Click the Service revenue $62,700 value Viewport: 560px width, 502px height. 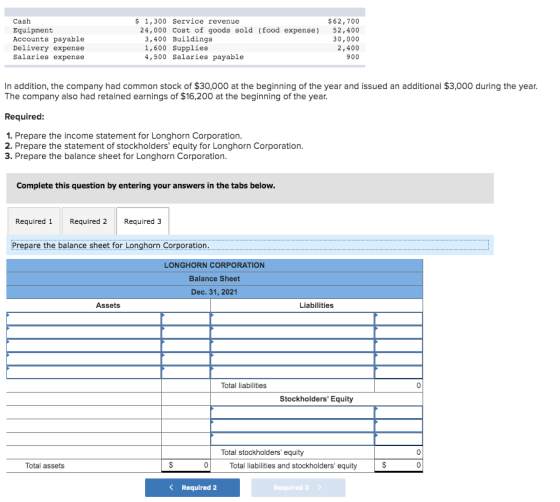click(344, 21)
